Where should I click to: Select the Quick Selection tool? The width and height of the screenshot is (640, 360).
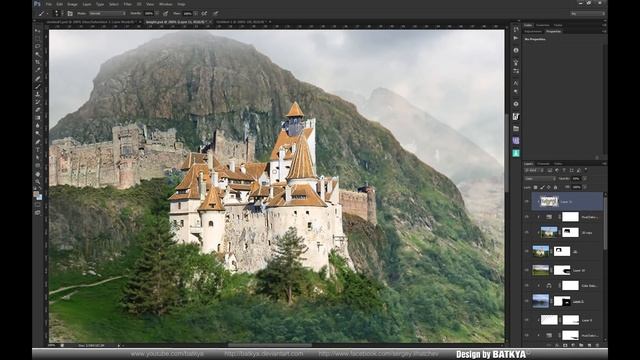click(x=38, y=54)
